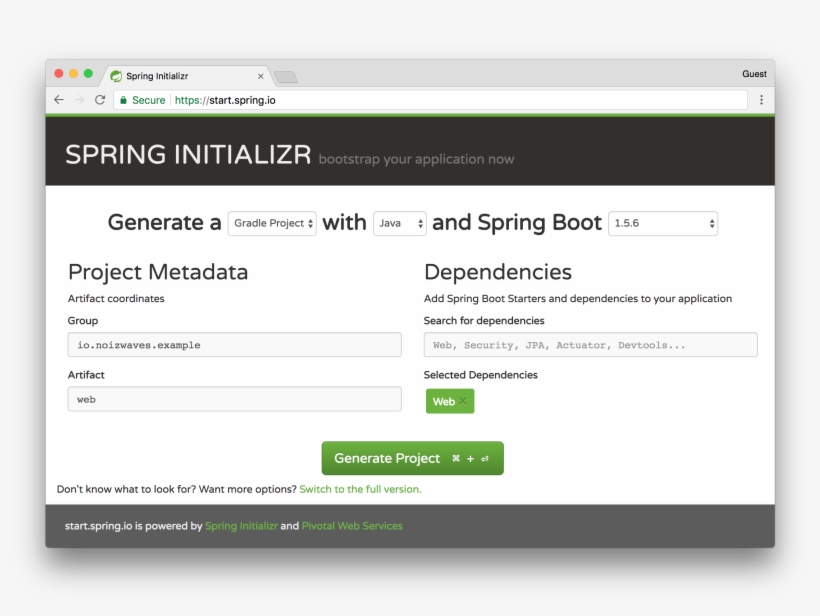The height and width of the screenshot is (616, 820).
Task: Click the browser forward arrow
Action: pos(78,100)
